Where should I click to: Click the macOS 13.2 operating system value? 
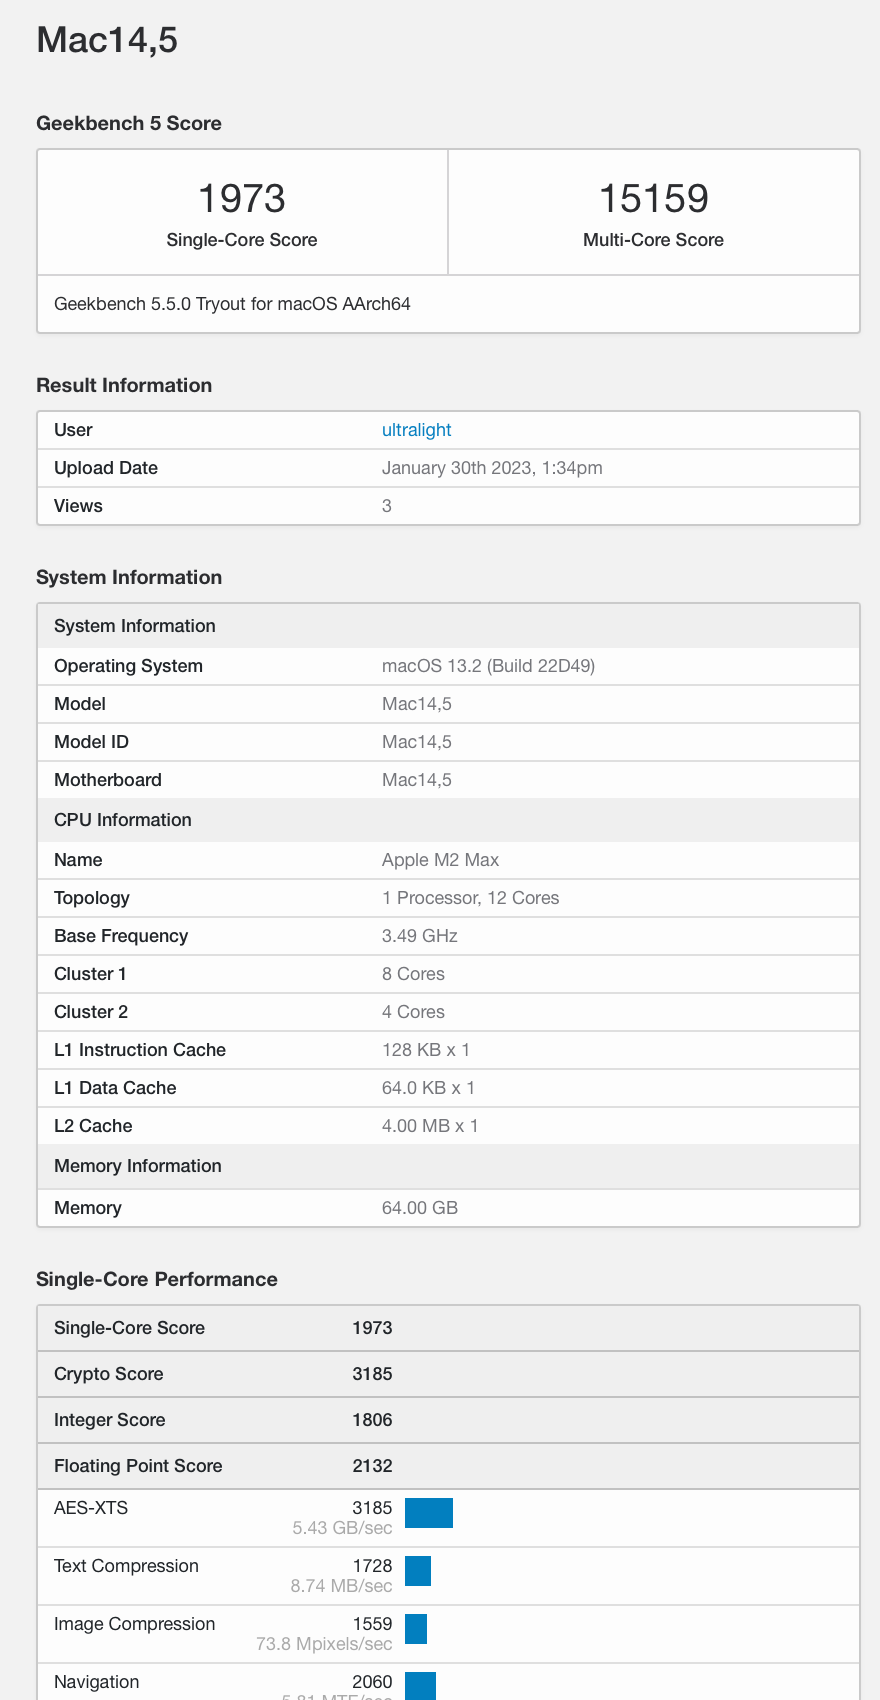(x=488, y=666)
